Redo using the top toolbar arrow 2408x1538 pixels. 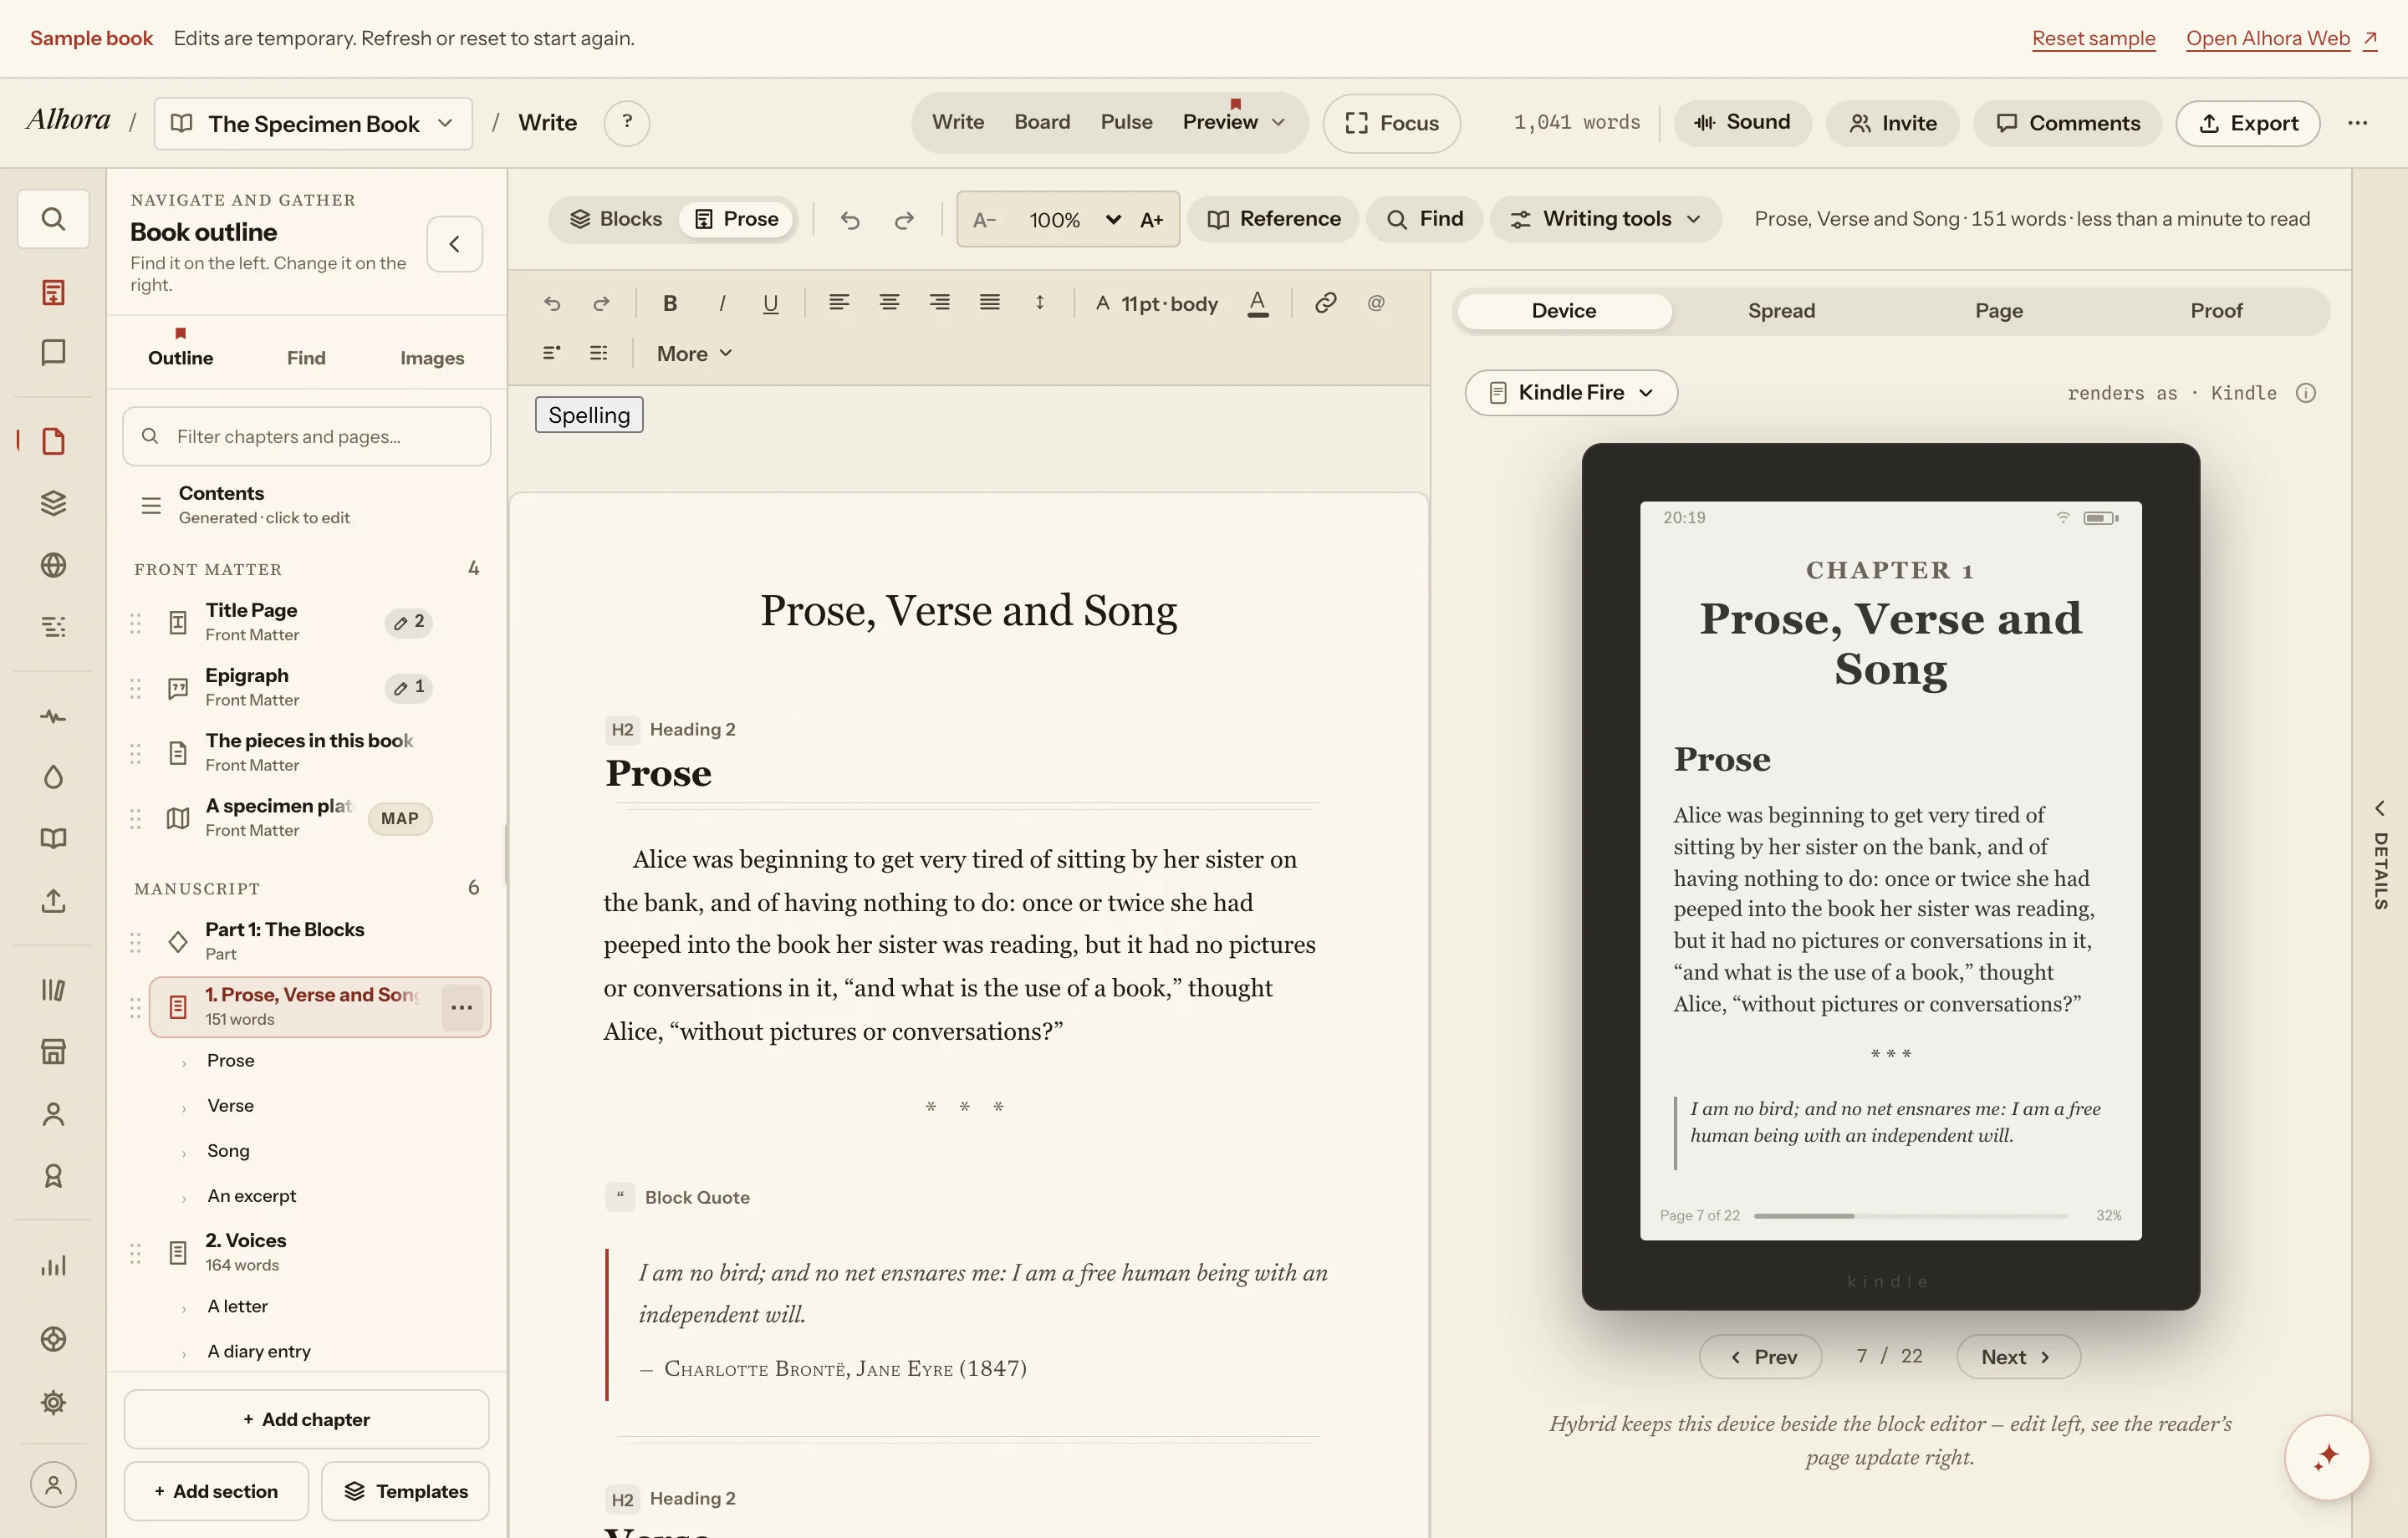point(904,220)
